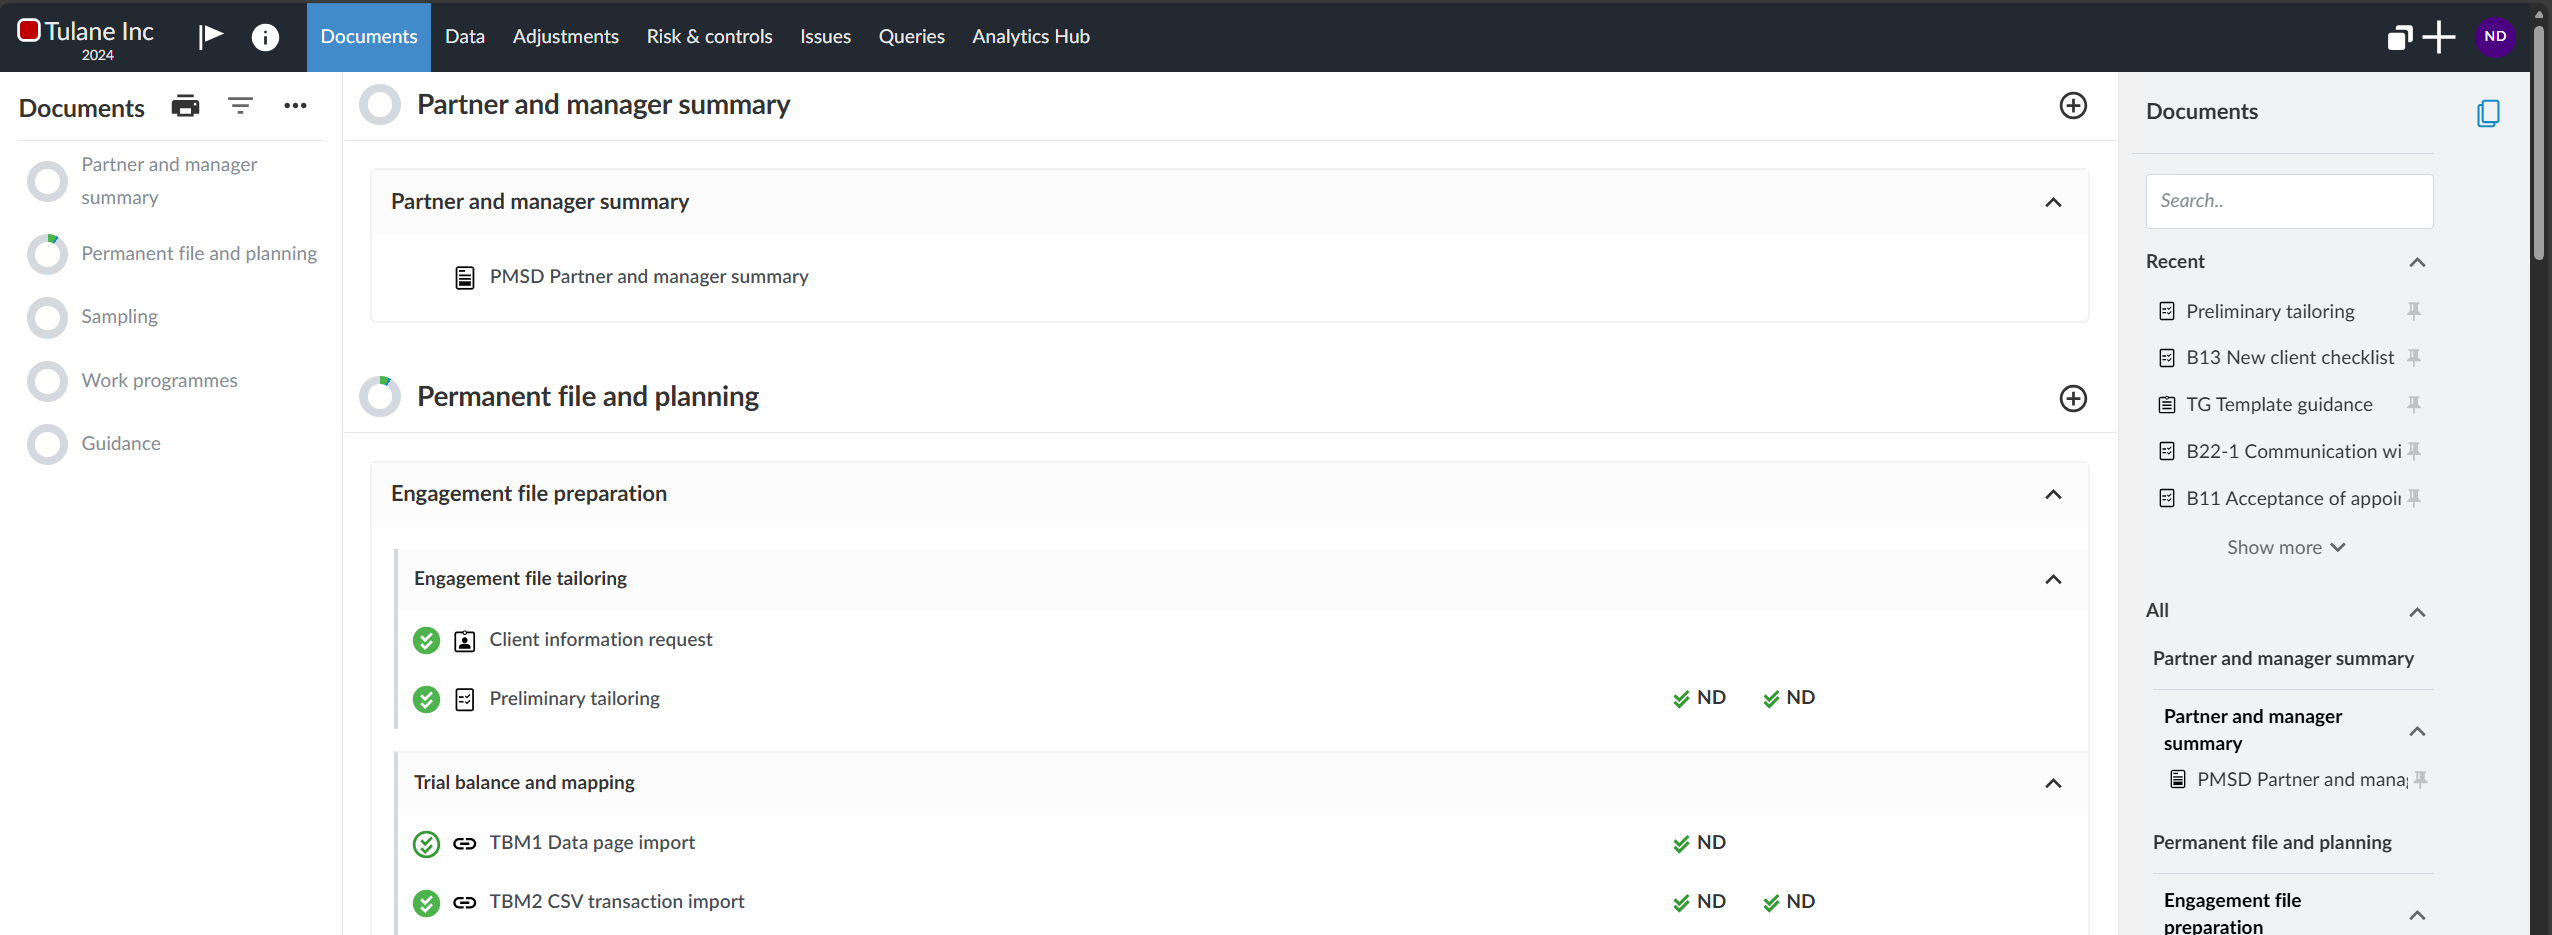Navigate to Sampling in sidebar
This screenshot has height=935, width=2552.
tap(119, 317)
